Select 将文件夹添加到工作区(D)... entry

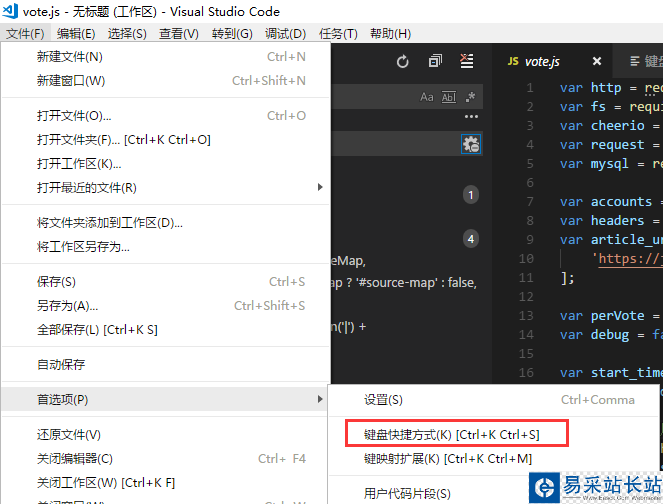(165, 222)
